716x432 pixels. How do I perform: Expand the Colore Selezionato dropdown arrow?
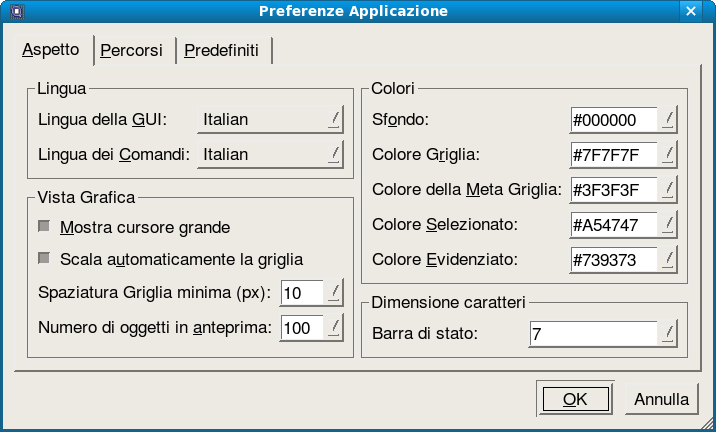coord(668,225)
